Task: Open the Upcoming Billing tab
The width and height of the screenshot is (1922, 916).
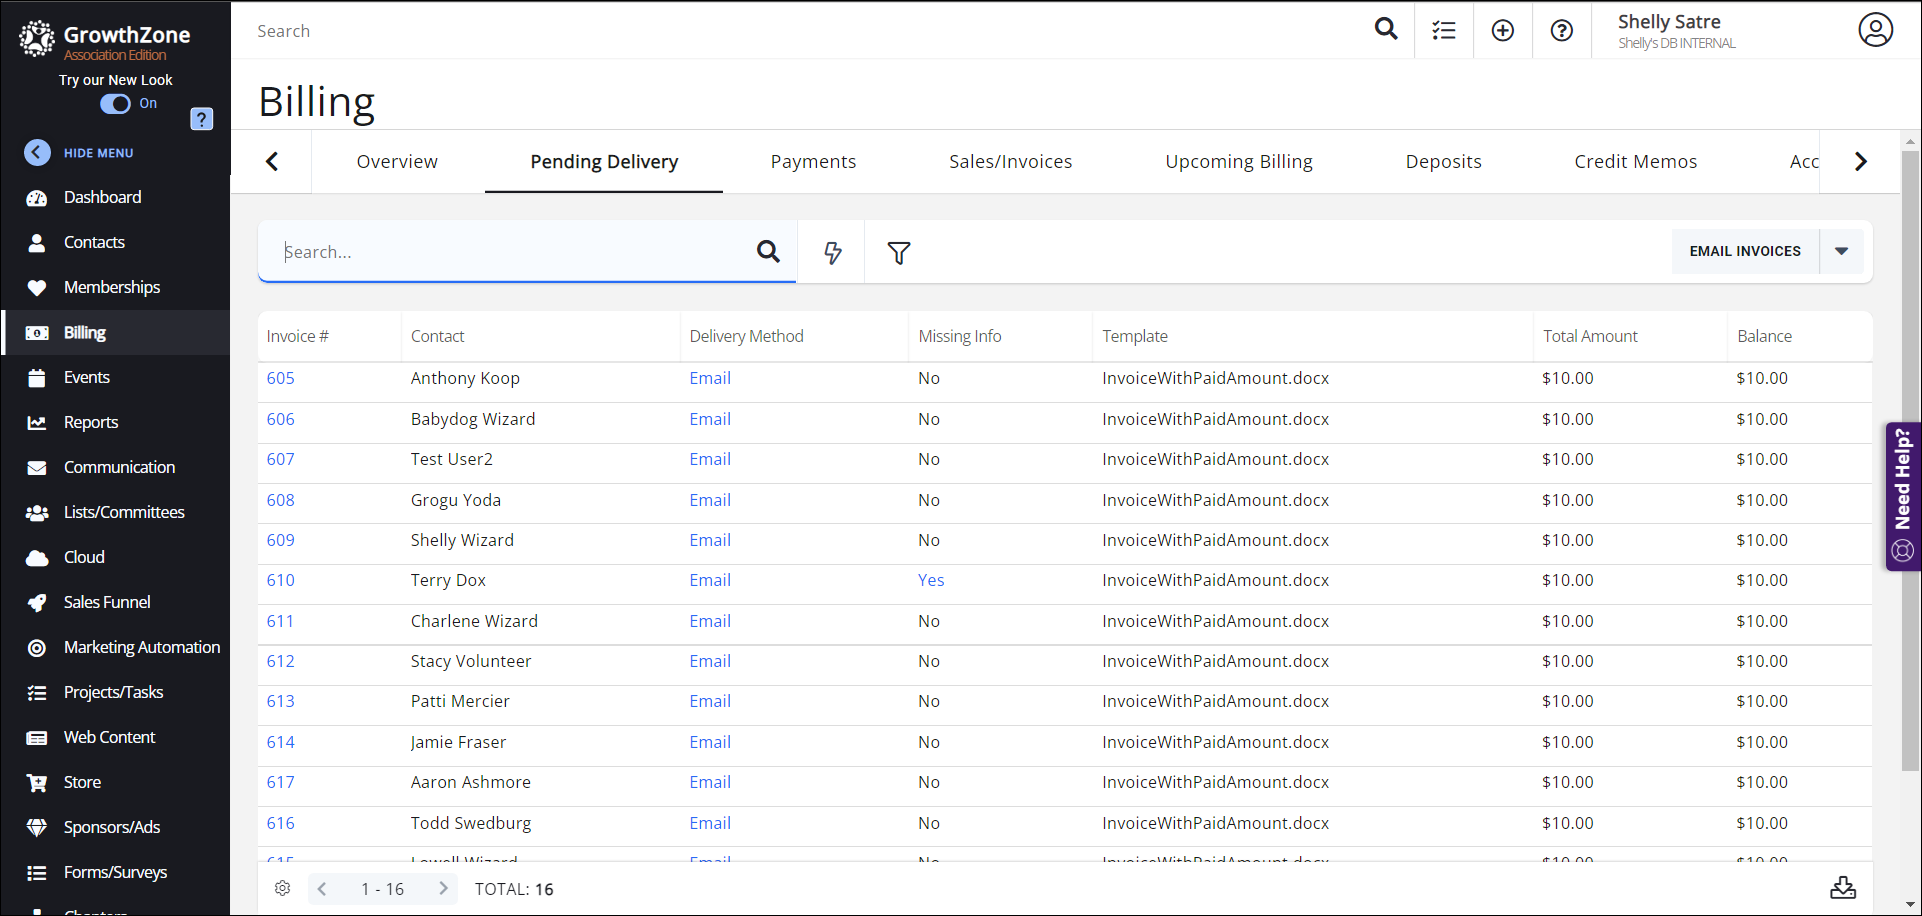Action: [1238, 162]
